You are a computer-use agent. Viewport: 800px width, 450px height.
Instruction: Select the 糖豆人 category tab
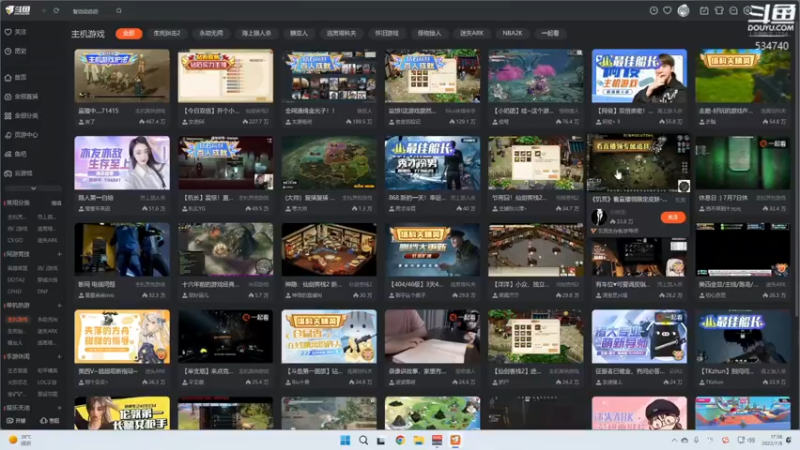[x=299, y=33]
